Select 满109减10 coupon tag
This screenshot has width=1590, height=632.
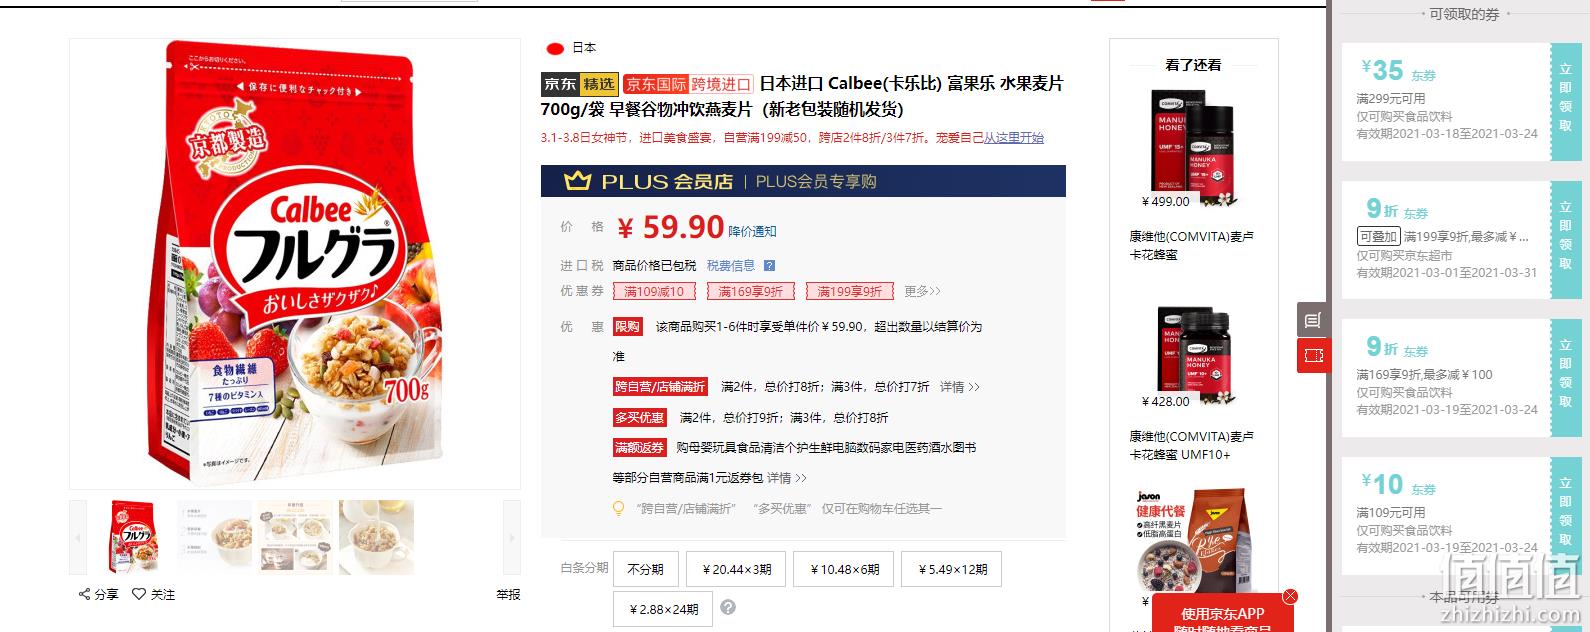tap(654, 291)
